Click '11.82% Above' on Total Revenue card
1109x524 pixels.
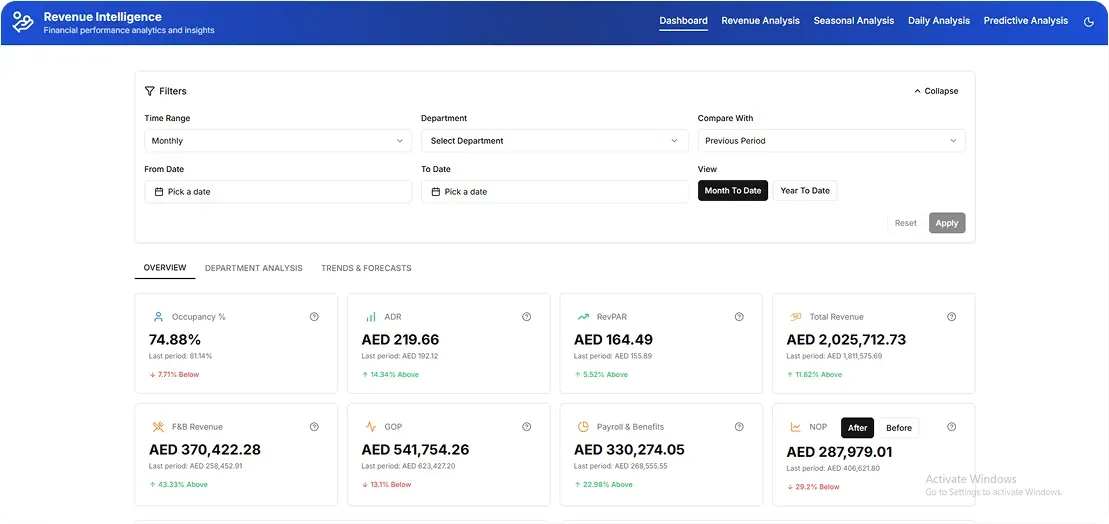coord(815,375)
